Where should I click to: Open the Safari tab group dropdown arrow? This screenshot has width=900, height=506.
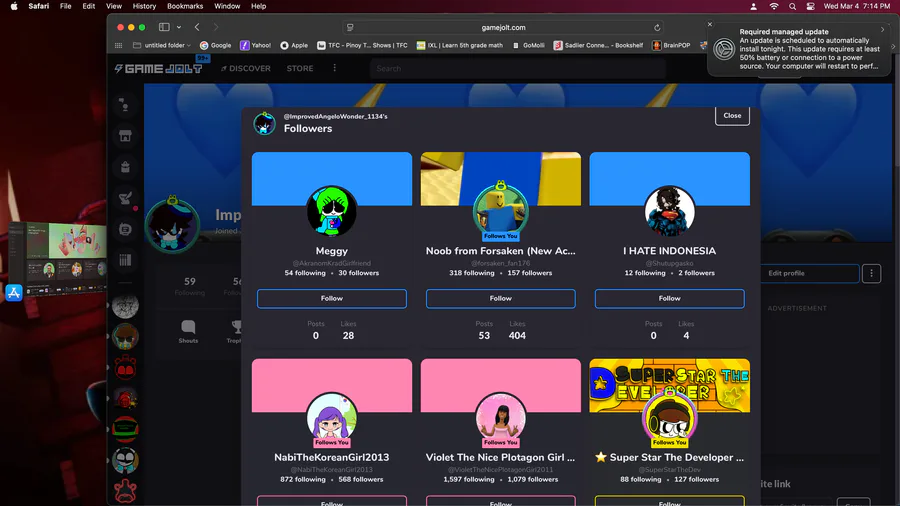[x=179, y=27]
